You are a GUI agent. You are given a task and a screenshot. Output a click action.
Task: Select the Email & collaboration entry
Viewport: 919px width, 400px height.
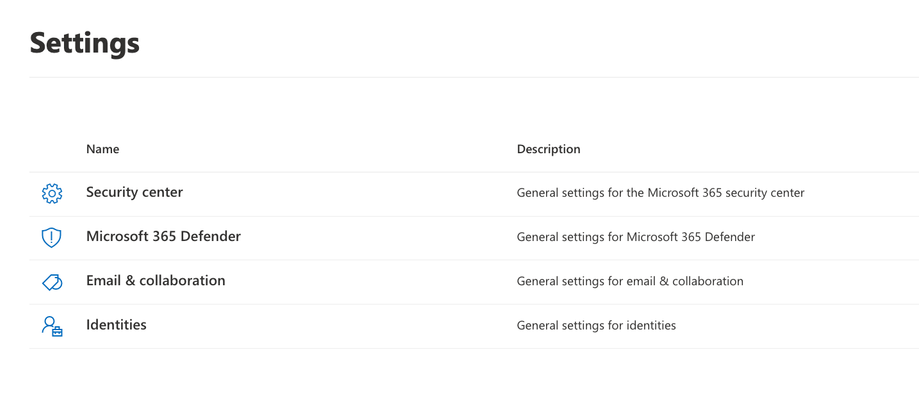(155, 280)
